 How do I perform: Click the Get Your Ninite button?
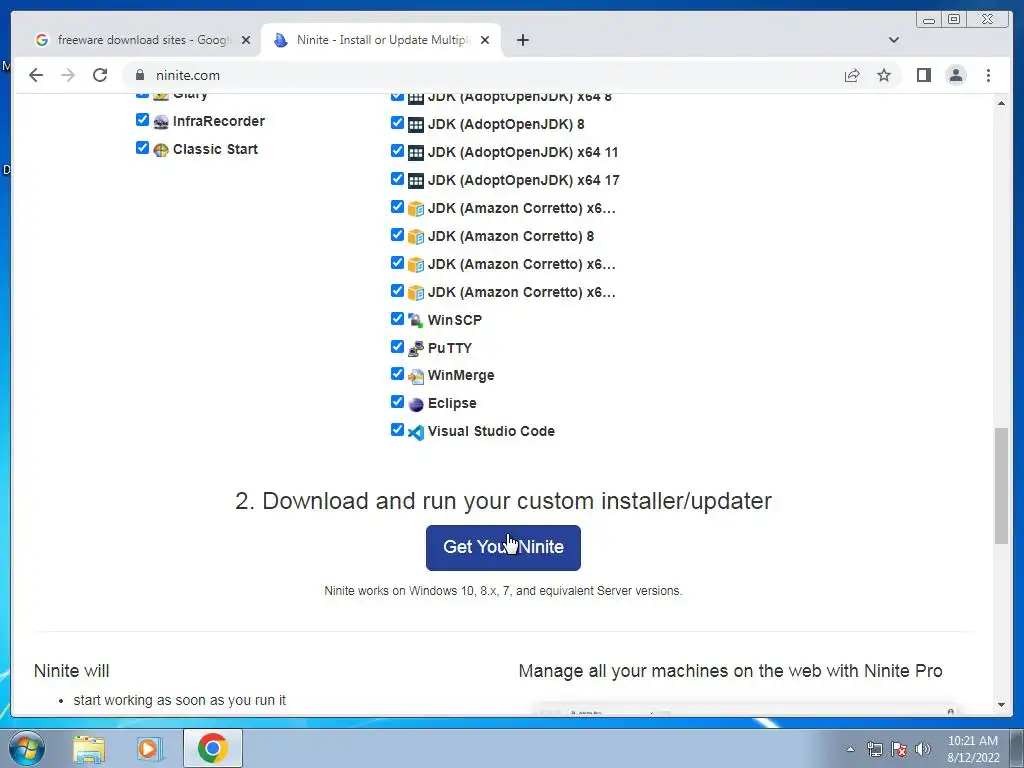tap(503, 547)
